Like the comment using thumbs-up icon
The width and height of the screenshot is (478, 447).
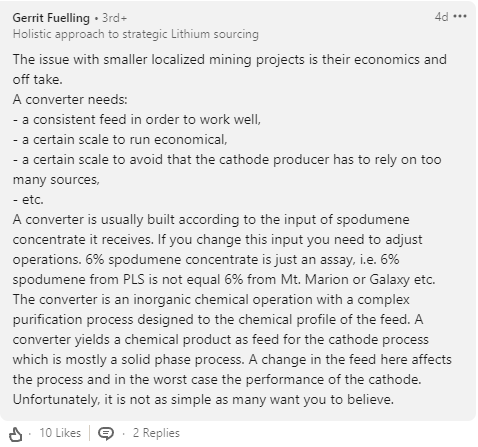tap(15, 434)
